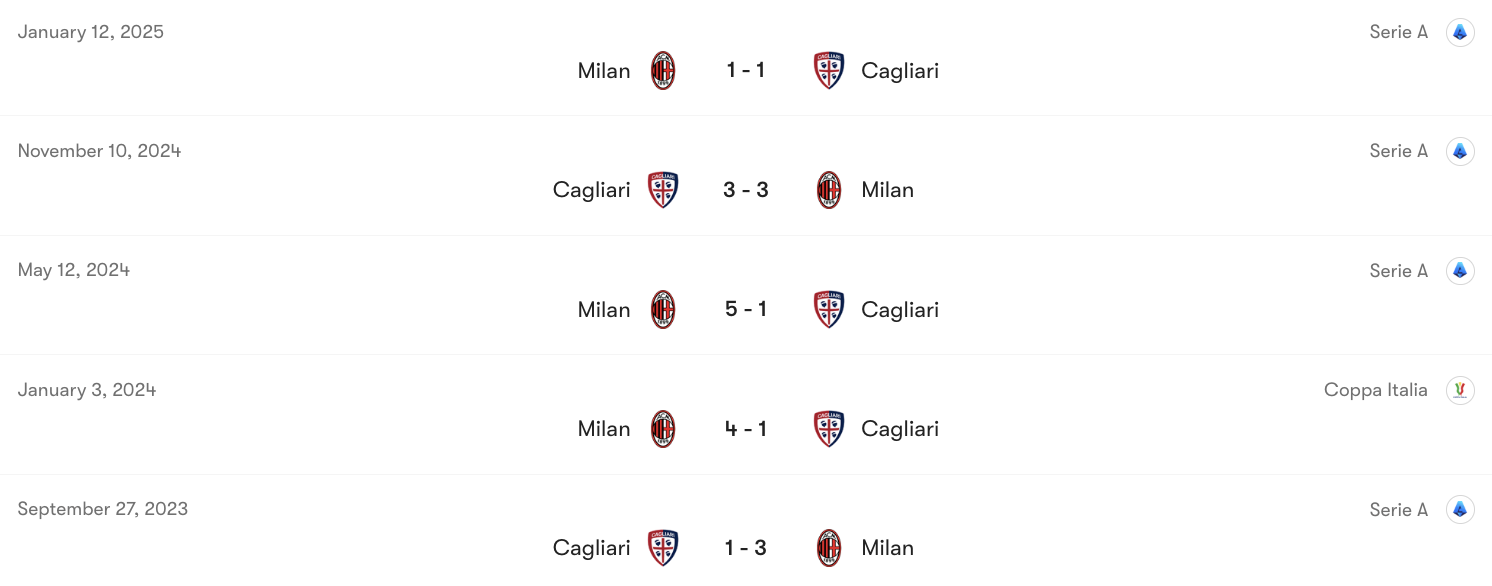
Task: Click the Serie A icon next to May 12, 2024
Action: point(1459,270)
